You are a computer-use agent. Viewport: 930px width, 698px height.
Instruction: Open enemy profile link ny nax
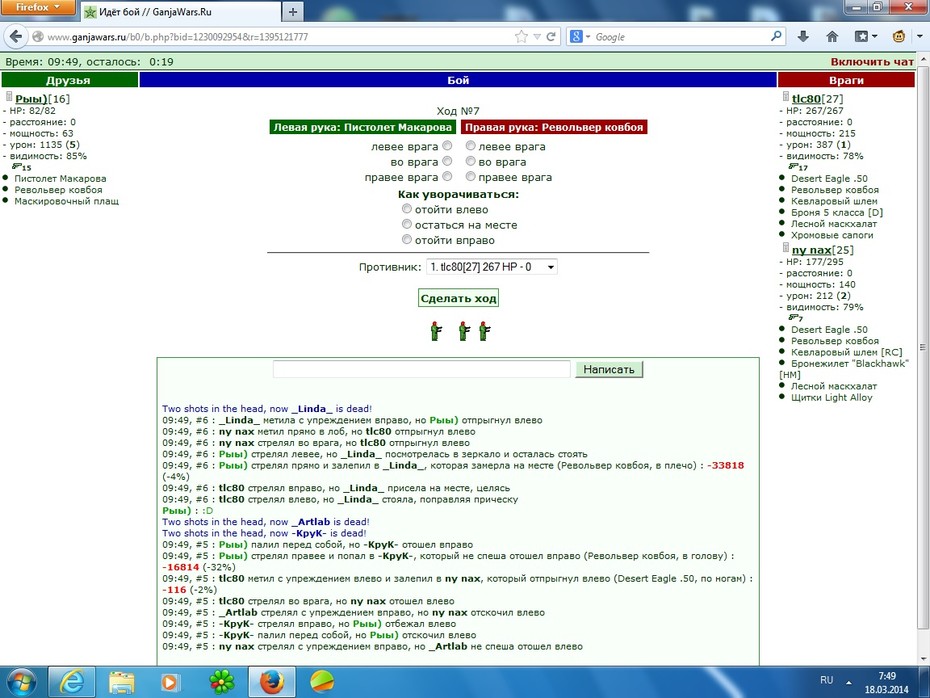(811, 250)
